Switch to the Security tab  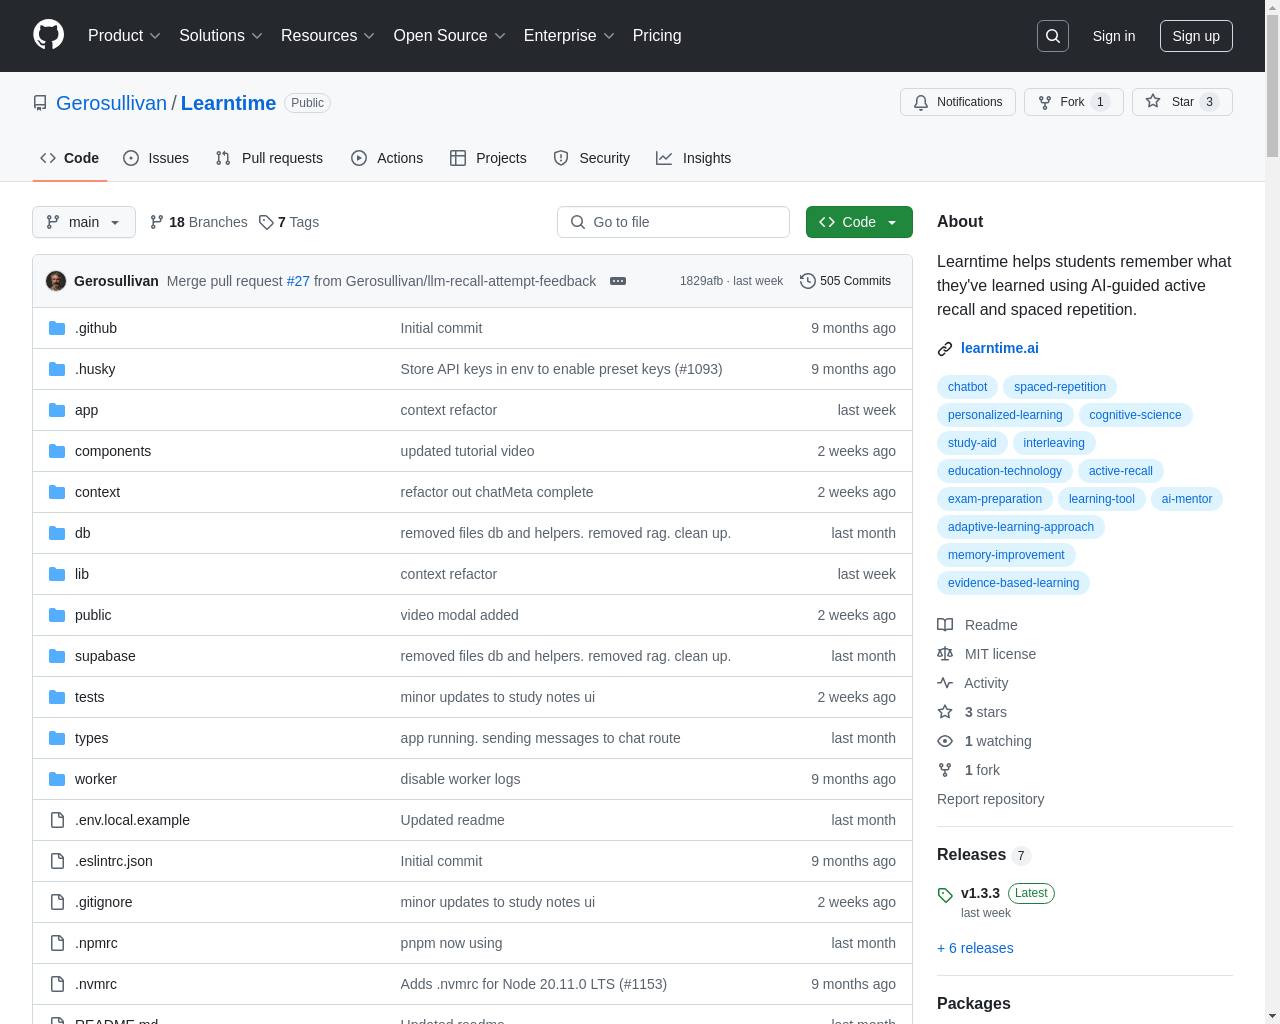coord(592,158)
